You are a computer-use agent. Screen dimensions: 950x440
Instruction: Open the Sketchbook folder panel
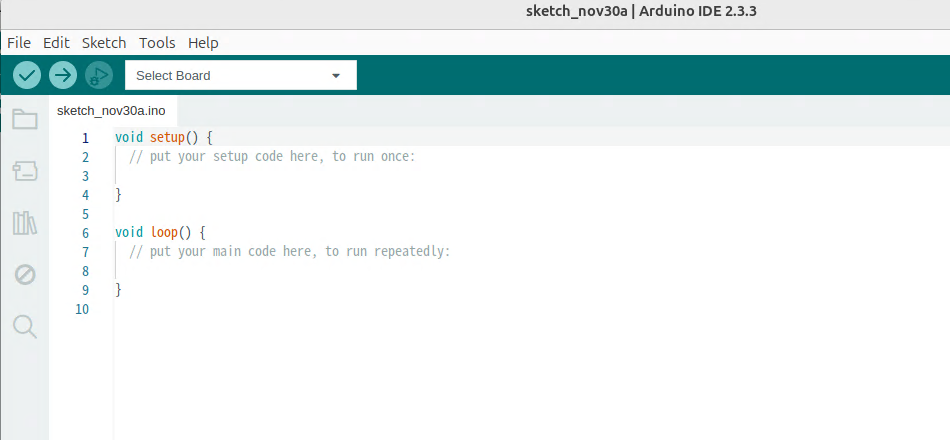25,119
